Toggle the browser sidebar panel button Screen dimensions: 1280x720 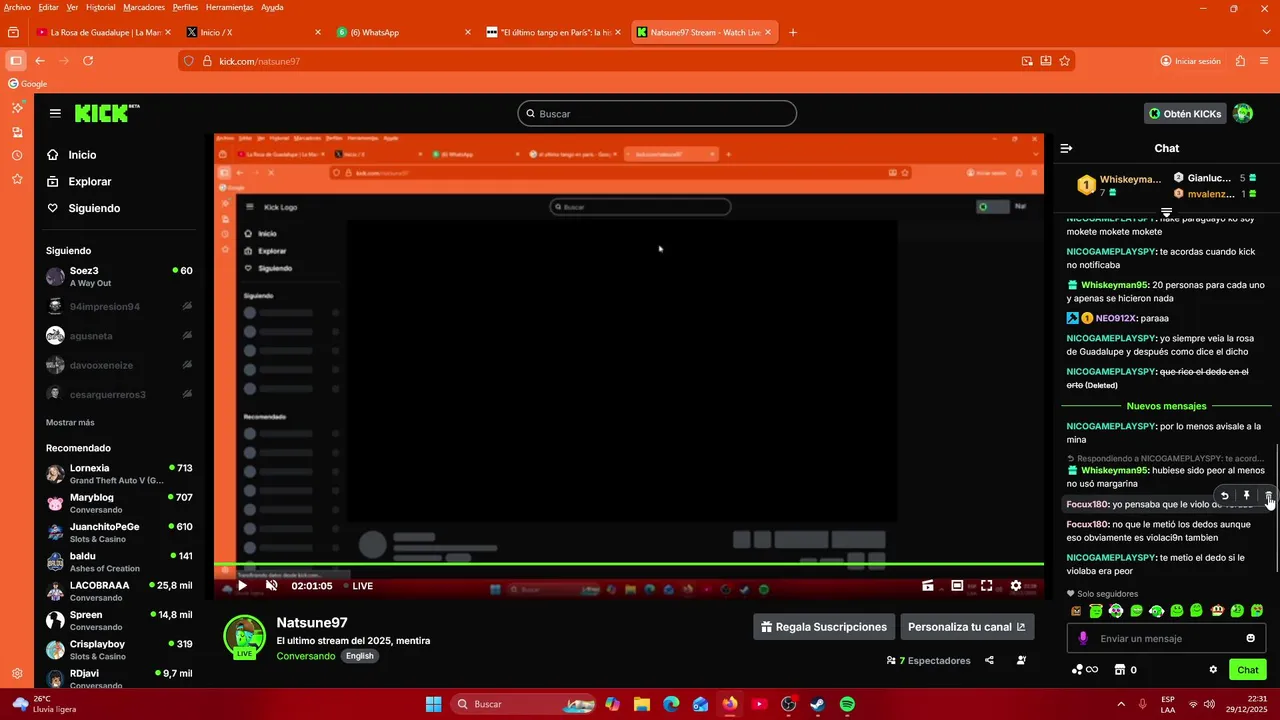[16, 61]
